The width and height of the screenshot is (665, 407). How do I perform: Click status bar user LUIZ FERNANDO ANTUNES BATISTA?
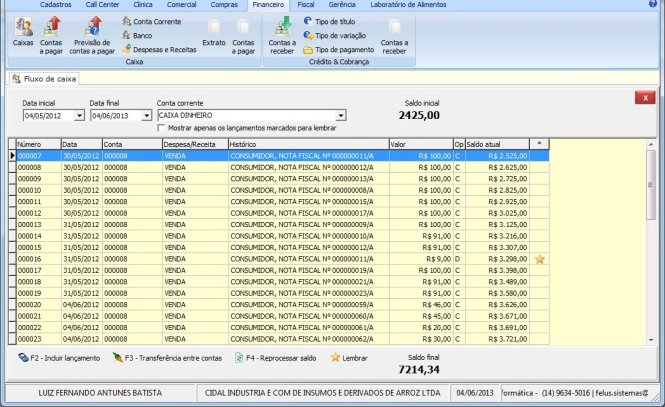tap(100, 393)
